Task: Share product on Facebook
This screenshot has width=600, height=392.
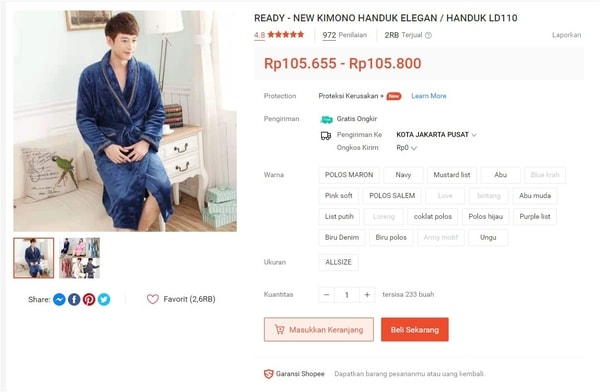Action: coord(74,299)
